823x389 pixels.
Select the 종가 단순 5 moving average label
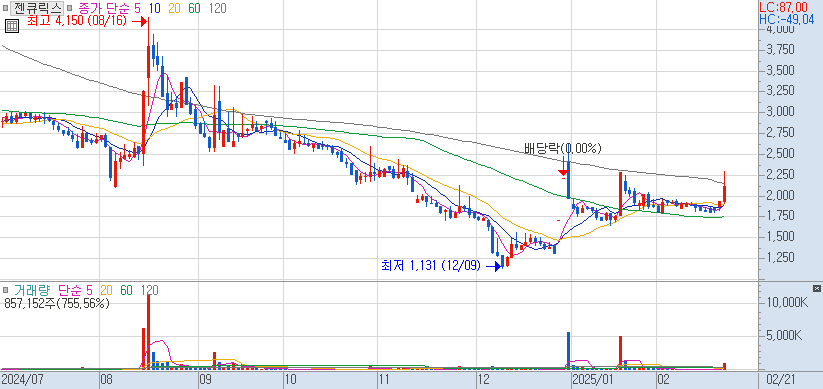pos(110,8)
